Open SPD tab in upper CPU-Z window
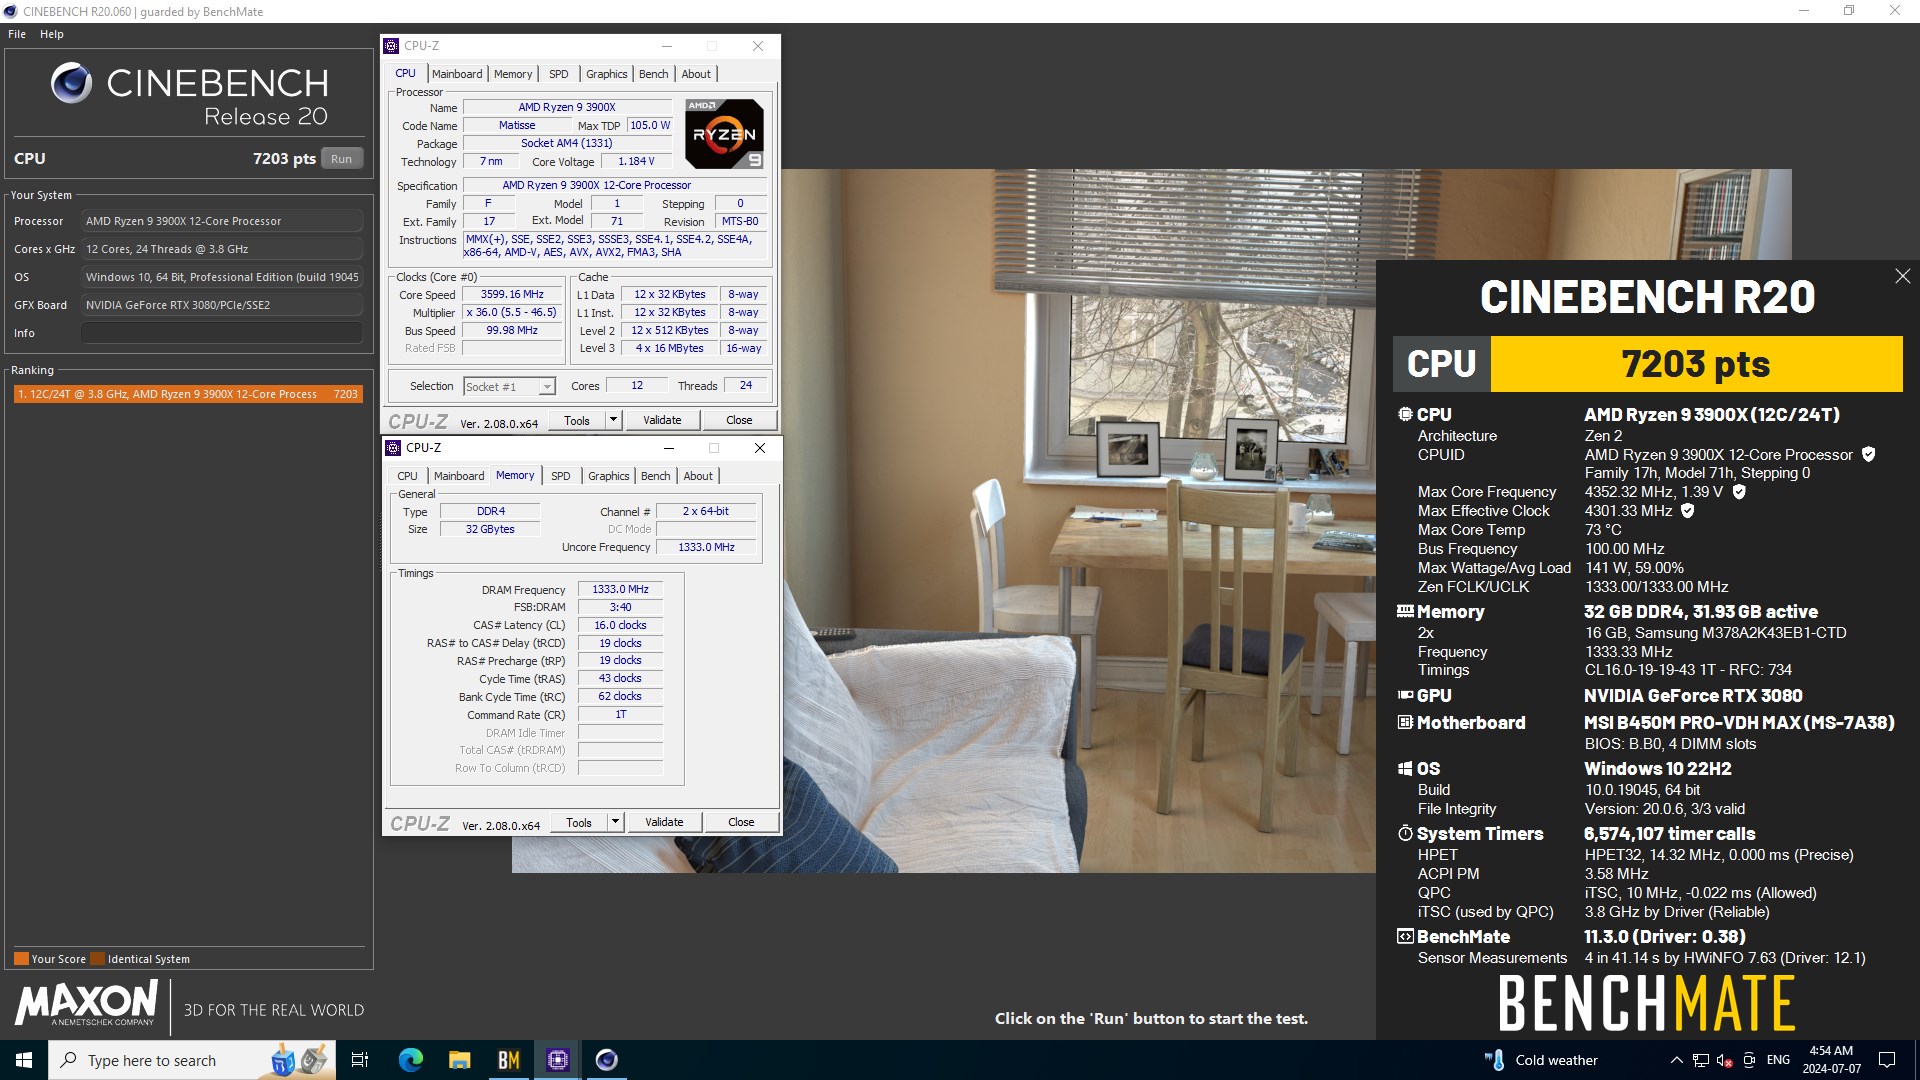1920x1080 pixels. coord(559,74)
